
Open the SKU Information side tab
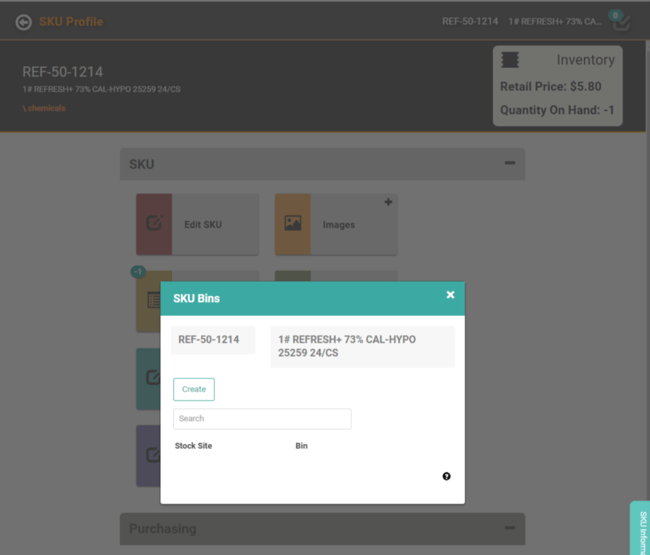[640, 528]
